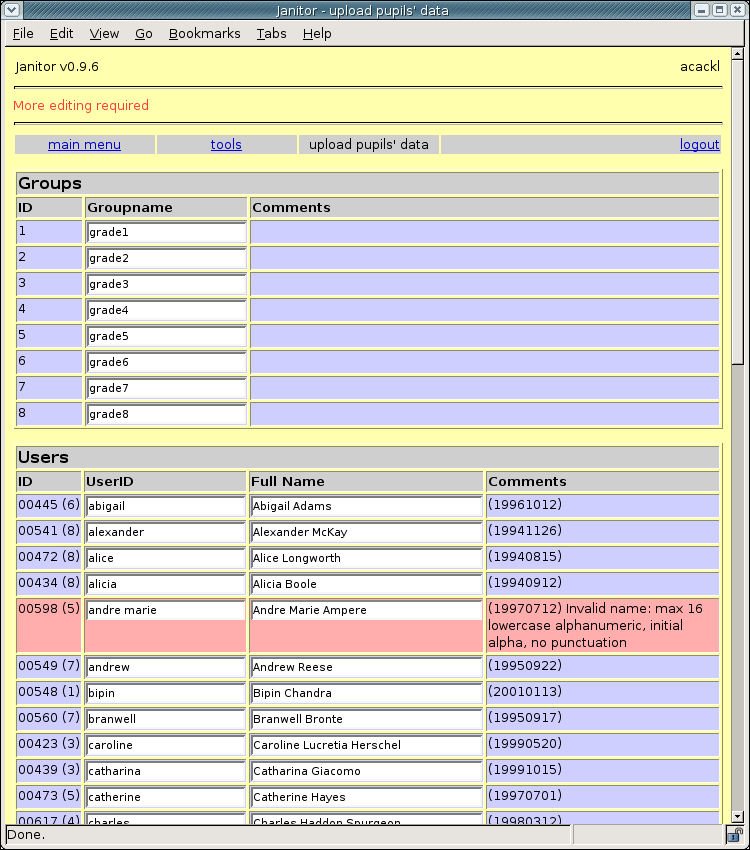Click the security lock icon in status bar
The width and height of the screenshot is (750, 850).
(x=735, y=835)
